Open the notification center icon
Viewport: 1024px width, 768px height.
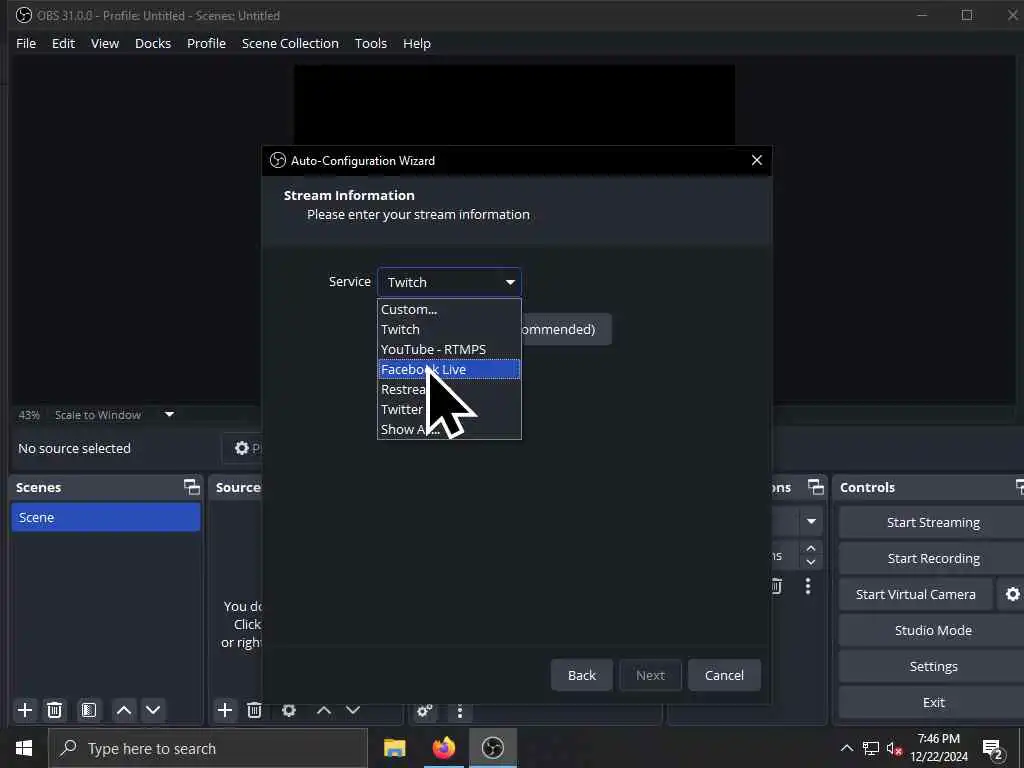tap(993, 748)
